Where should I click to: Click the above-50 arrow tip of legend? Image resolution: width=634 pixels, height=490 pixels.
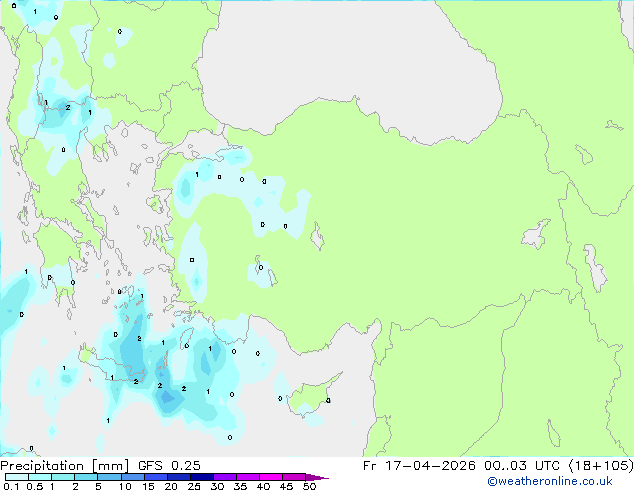(317, 477)
